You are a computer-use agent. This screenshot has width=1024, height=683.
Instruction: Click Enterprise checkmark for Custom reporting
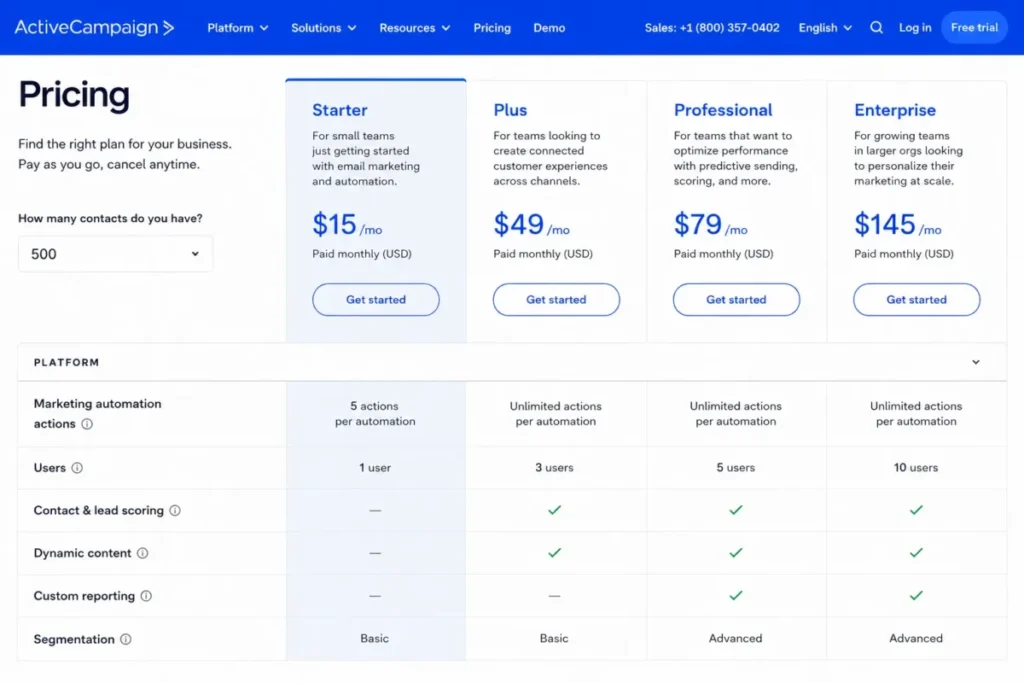coord(916,596)
